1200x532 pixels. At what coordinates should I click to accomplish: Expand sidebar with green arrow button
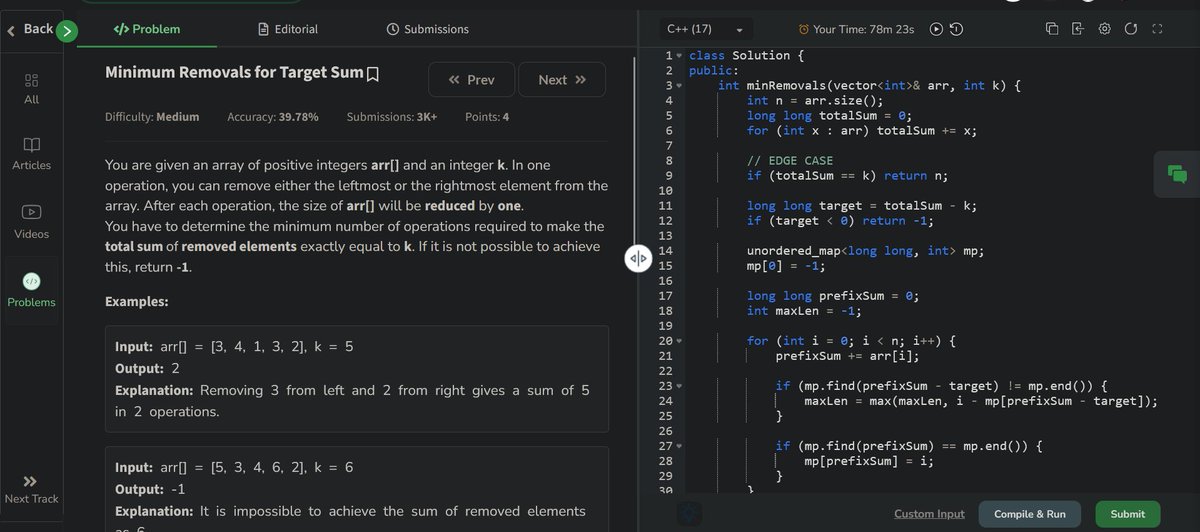[67, 31]
